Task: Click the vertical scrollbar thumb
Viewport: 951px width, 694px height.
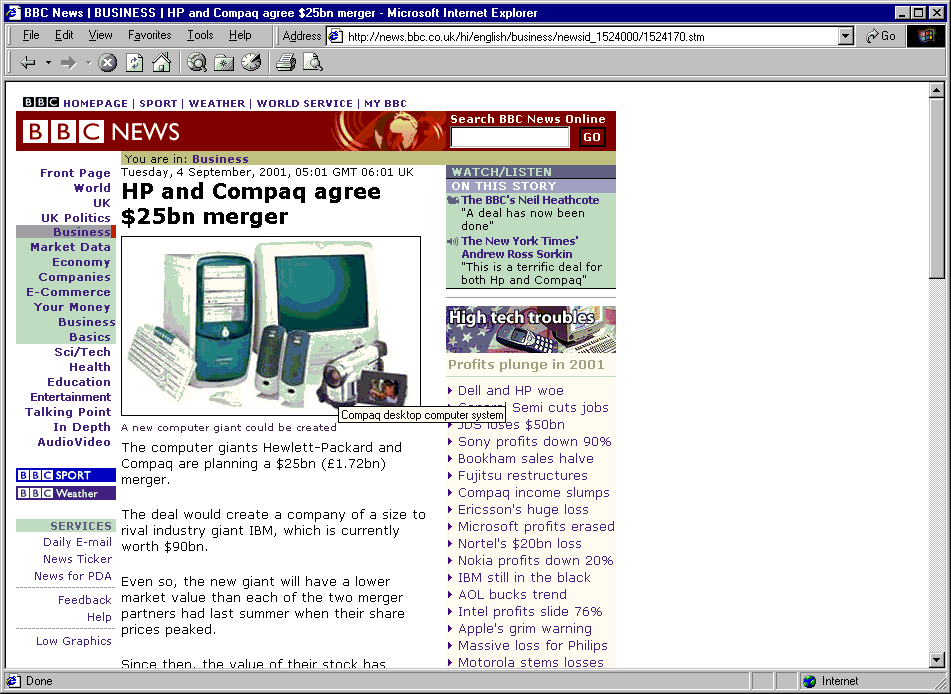Action: 936,188
